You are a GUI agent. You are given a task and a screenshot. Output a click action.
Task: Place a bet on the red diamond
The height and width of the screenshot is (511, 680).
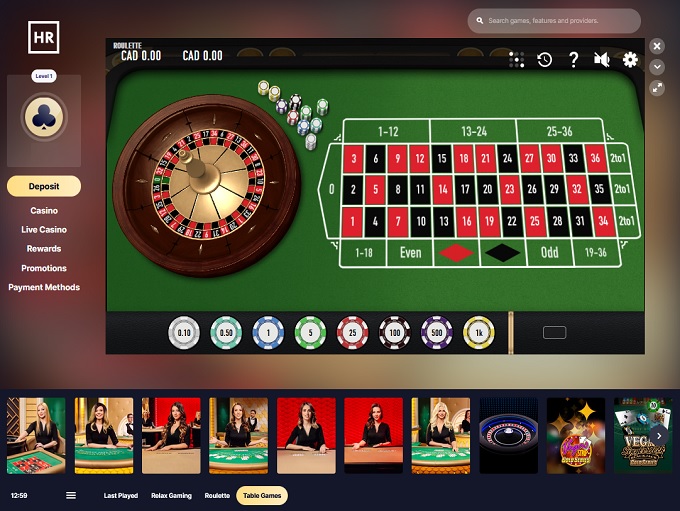pyautogui.click(x=456, y=252)
